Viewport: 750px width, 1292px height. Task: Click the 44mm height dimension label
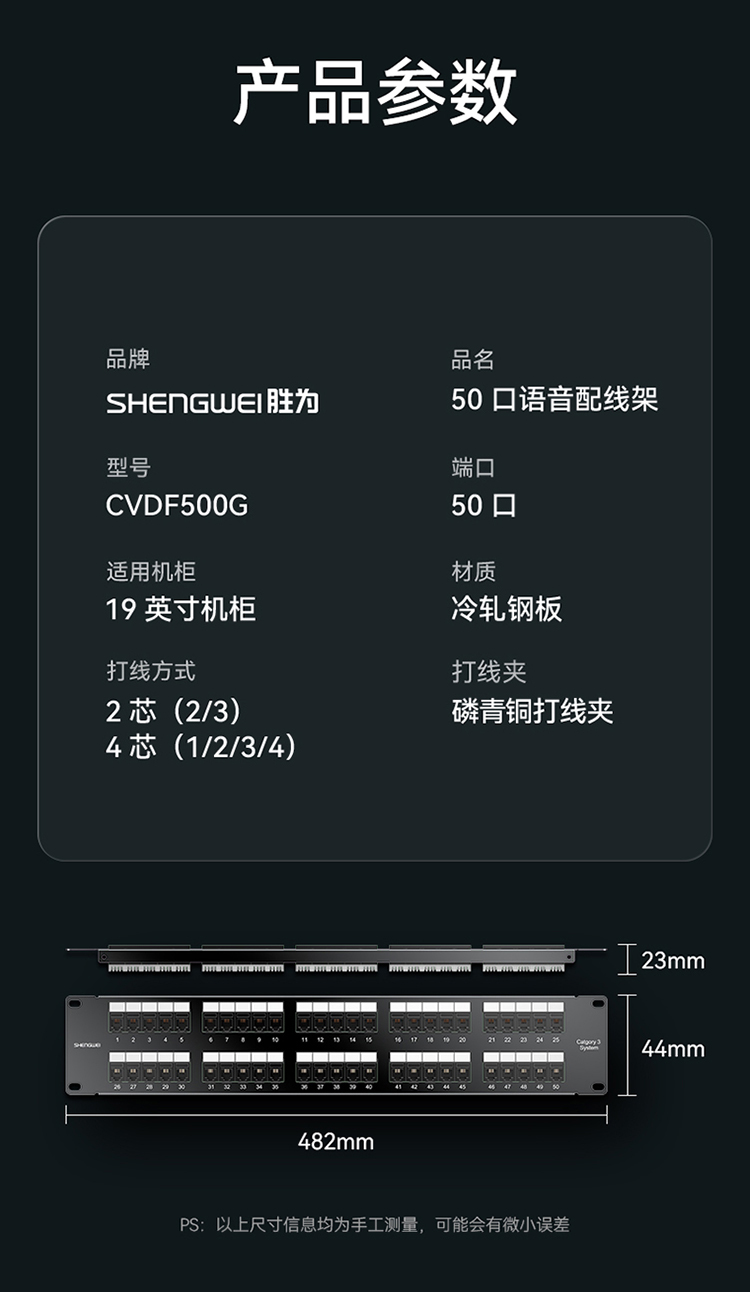673,1048
